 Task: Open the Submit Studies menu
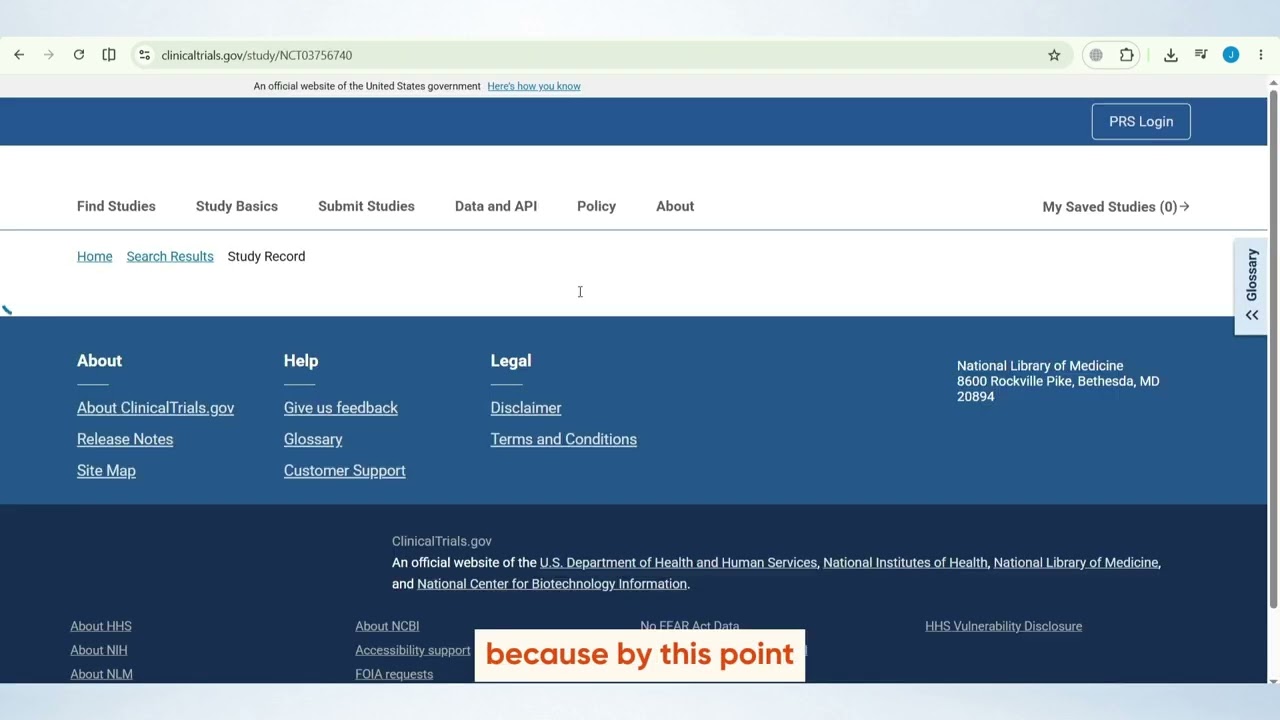tap(366, 206)
